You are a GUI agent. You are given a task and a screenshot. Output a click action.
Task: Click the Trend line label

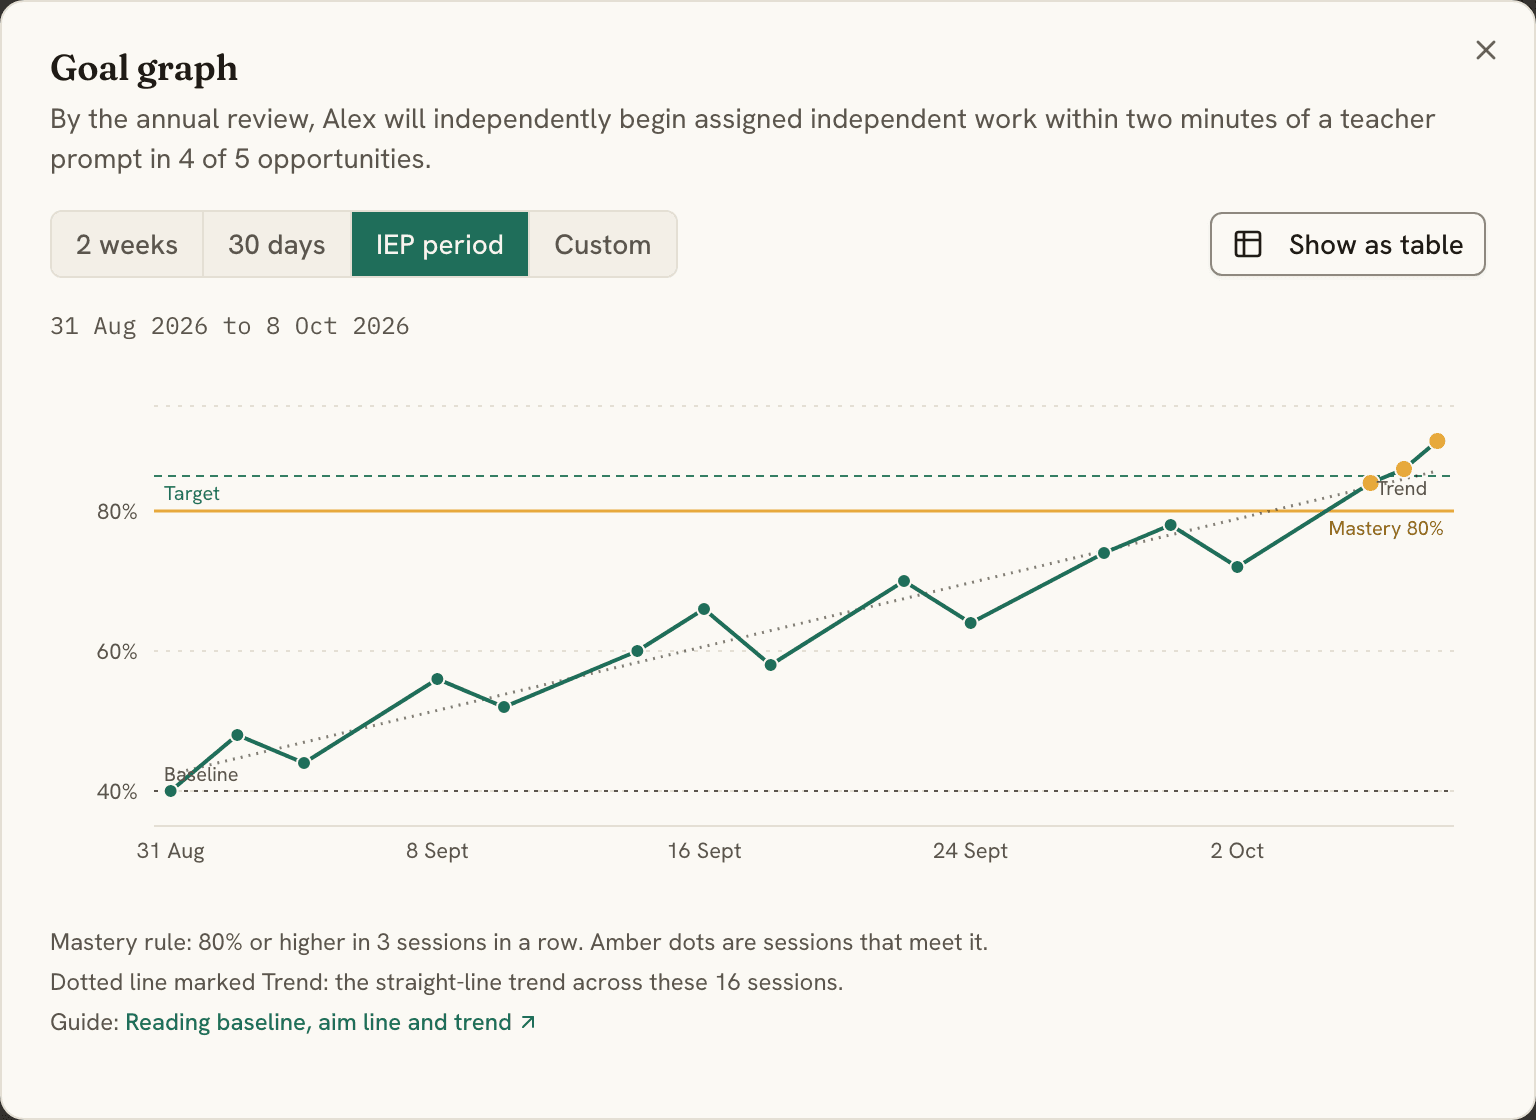pos(1402,488)
